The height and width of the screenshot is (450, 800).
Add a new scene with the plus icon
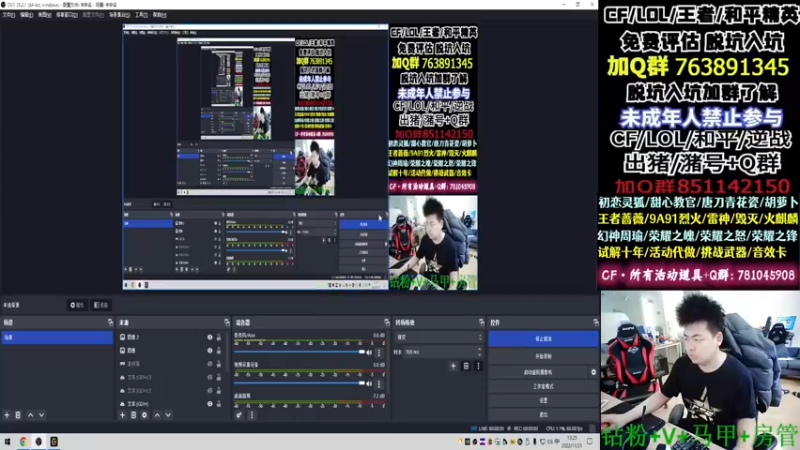7,415
